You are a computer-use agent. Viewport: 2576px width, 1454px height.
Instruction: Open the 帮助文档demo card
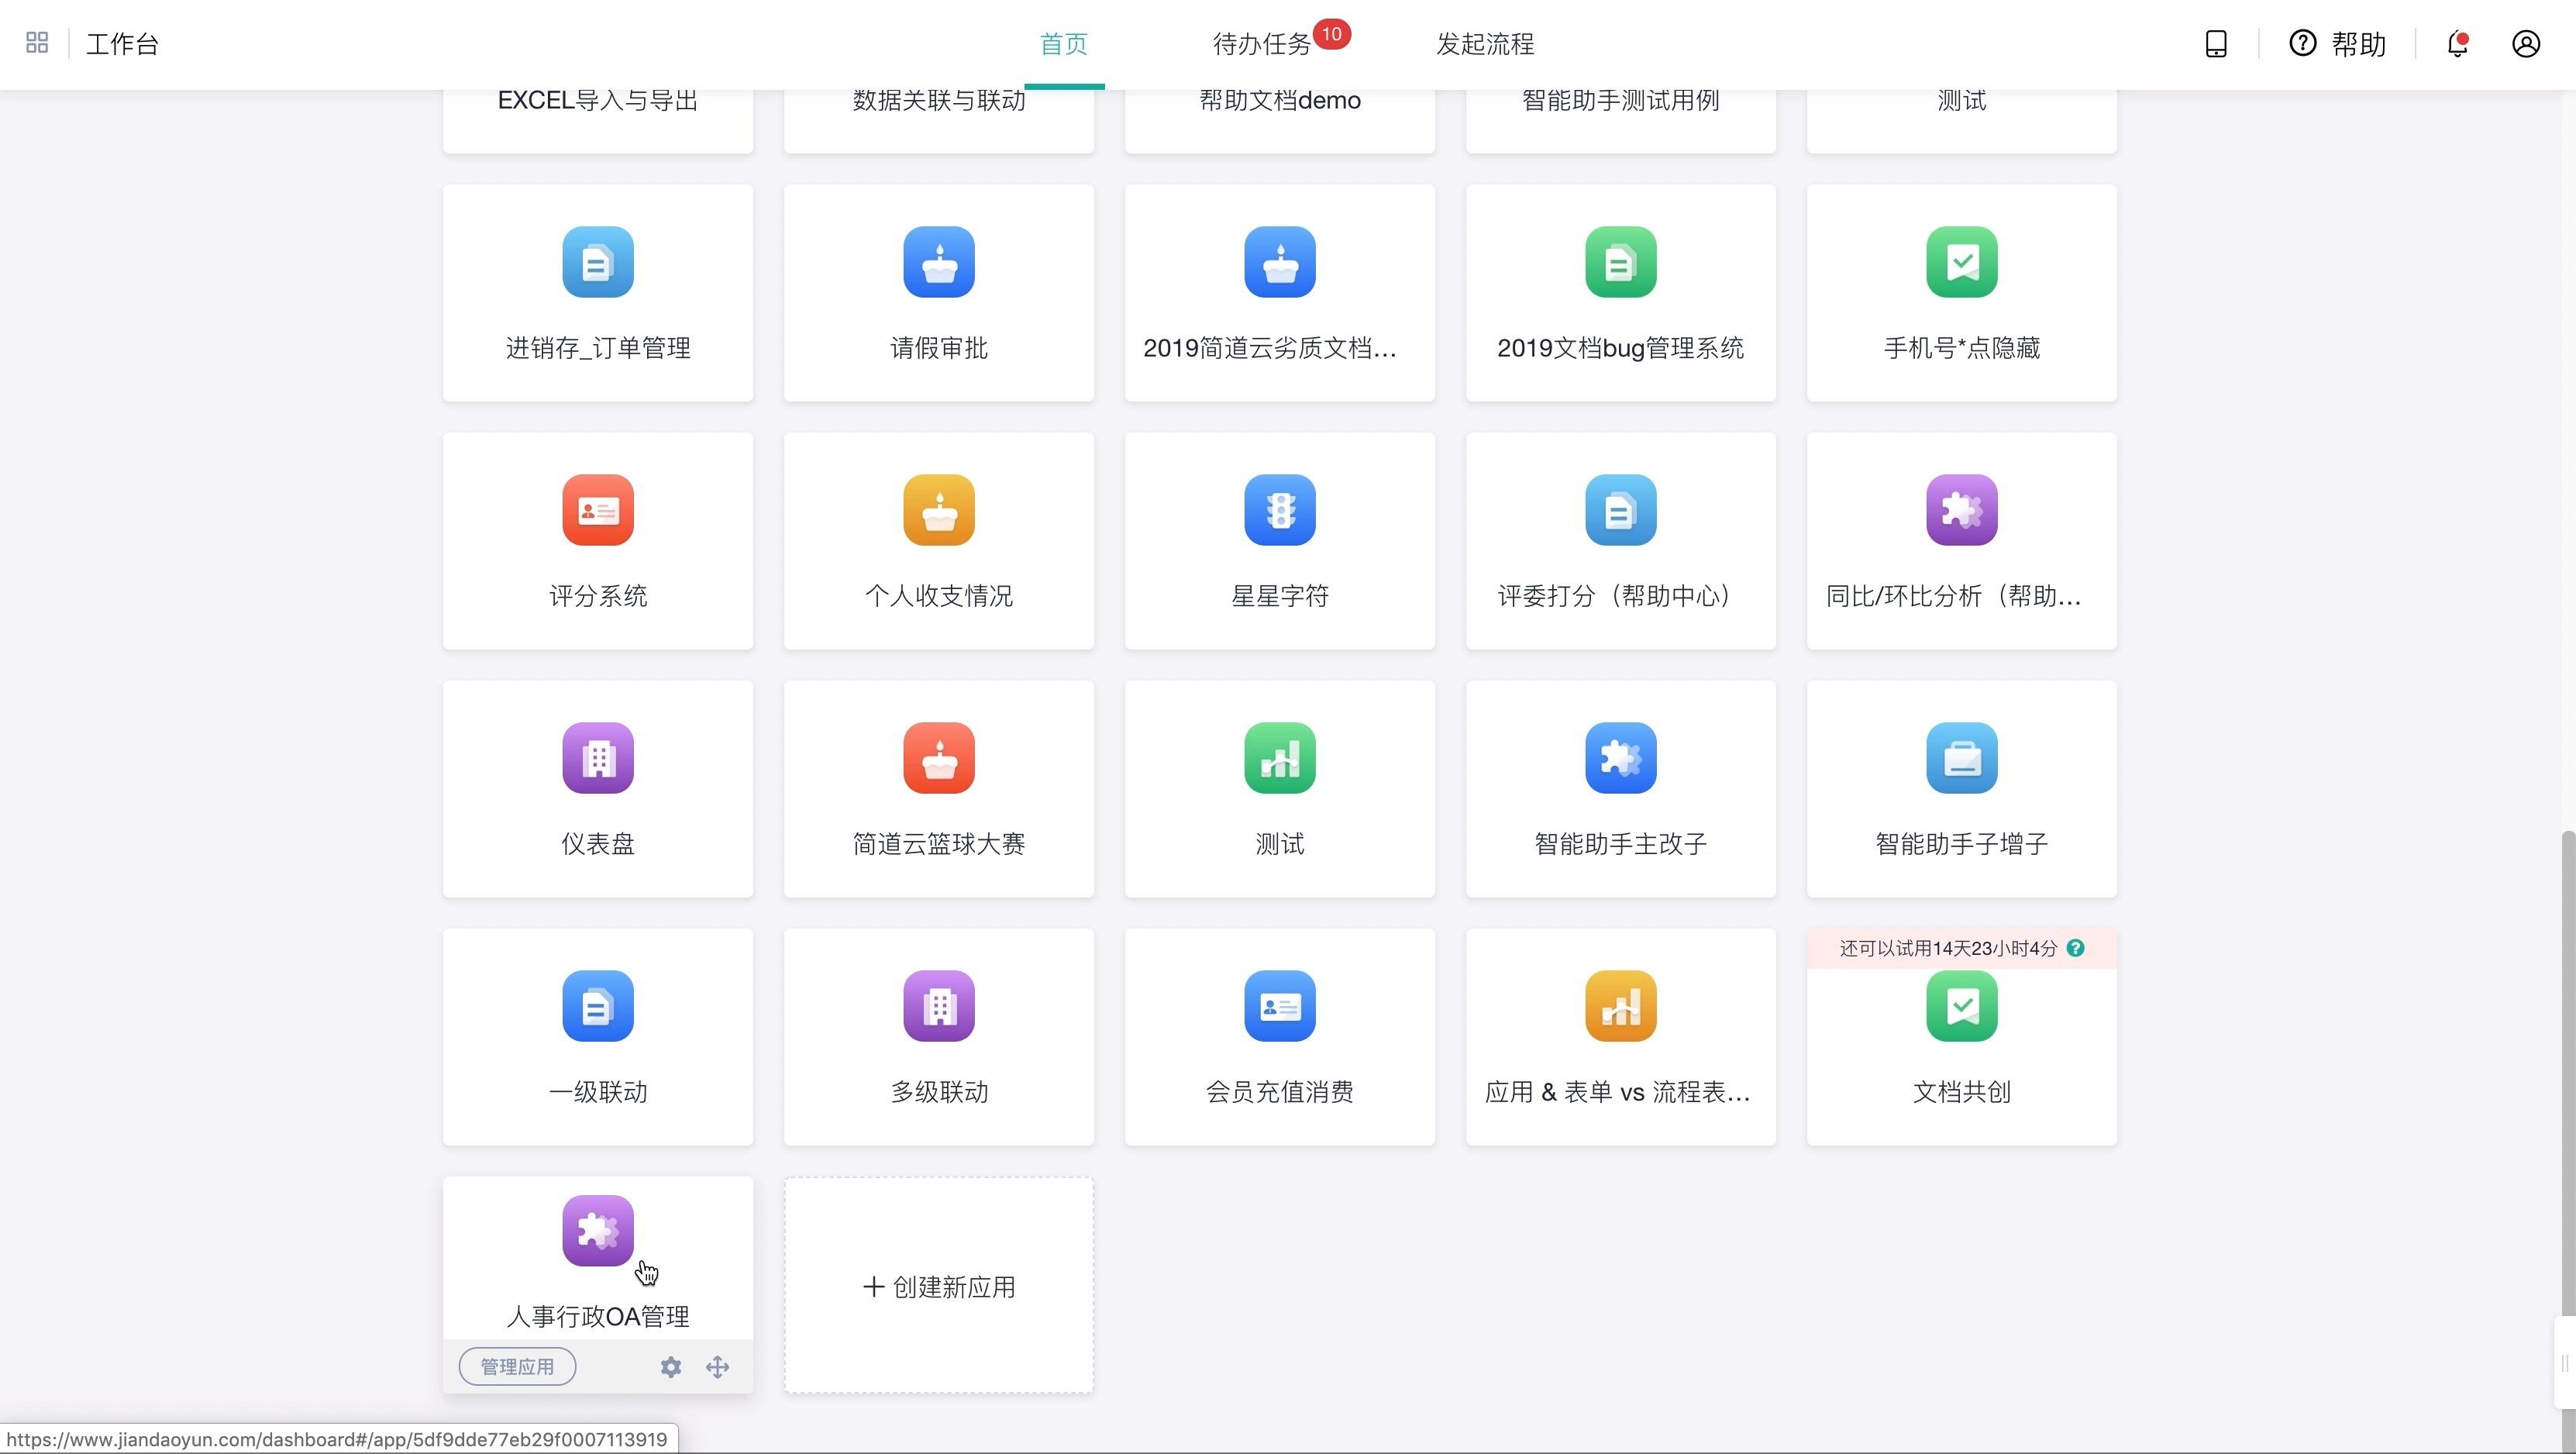(1280, 120)
